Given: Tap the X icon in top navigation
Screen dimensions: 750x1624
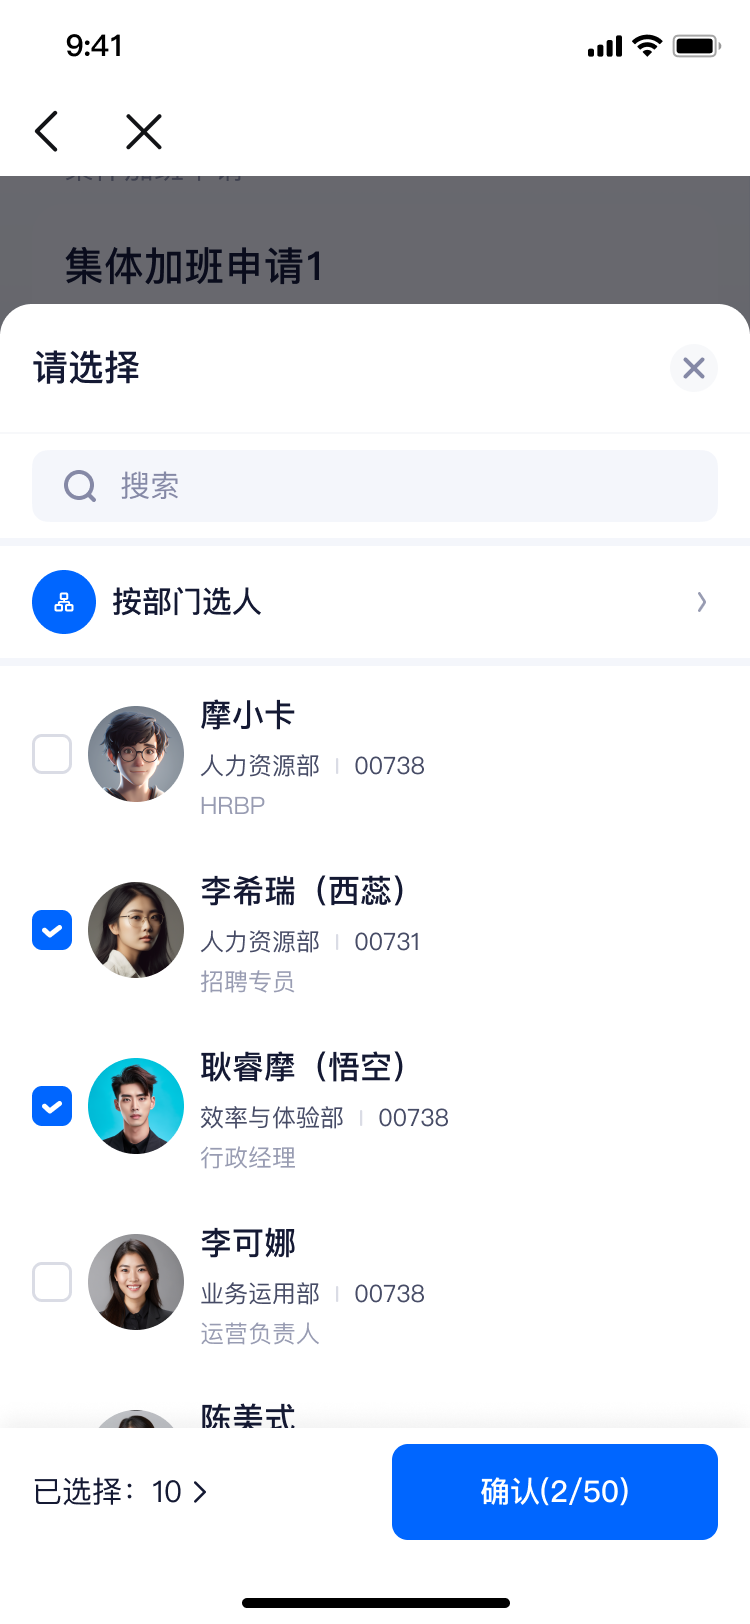Looking at the screenshot, I should coord(144,131).
